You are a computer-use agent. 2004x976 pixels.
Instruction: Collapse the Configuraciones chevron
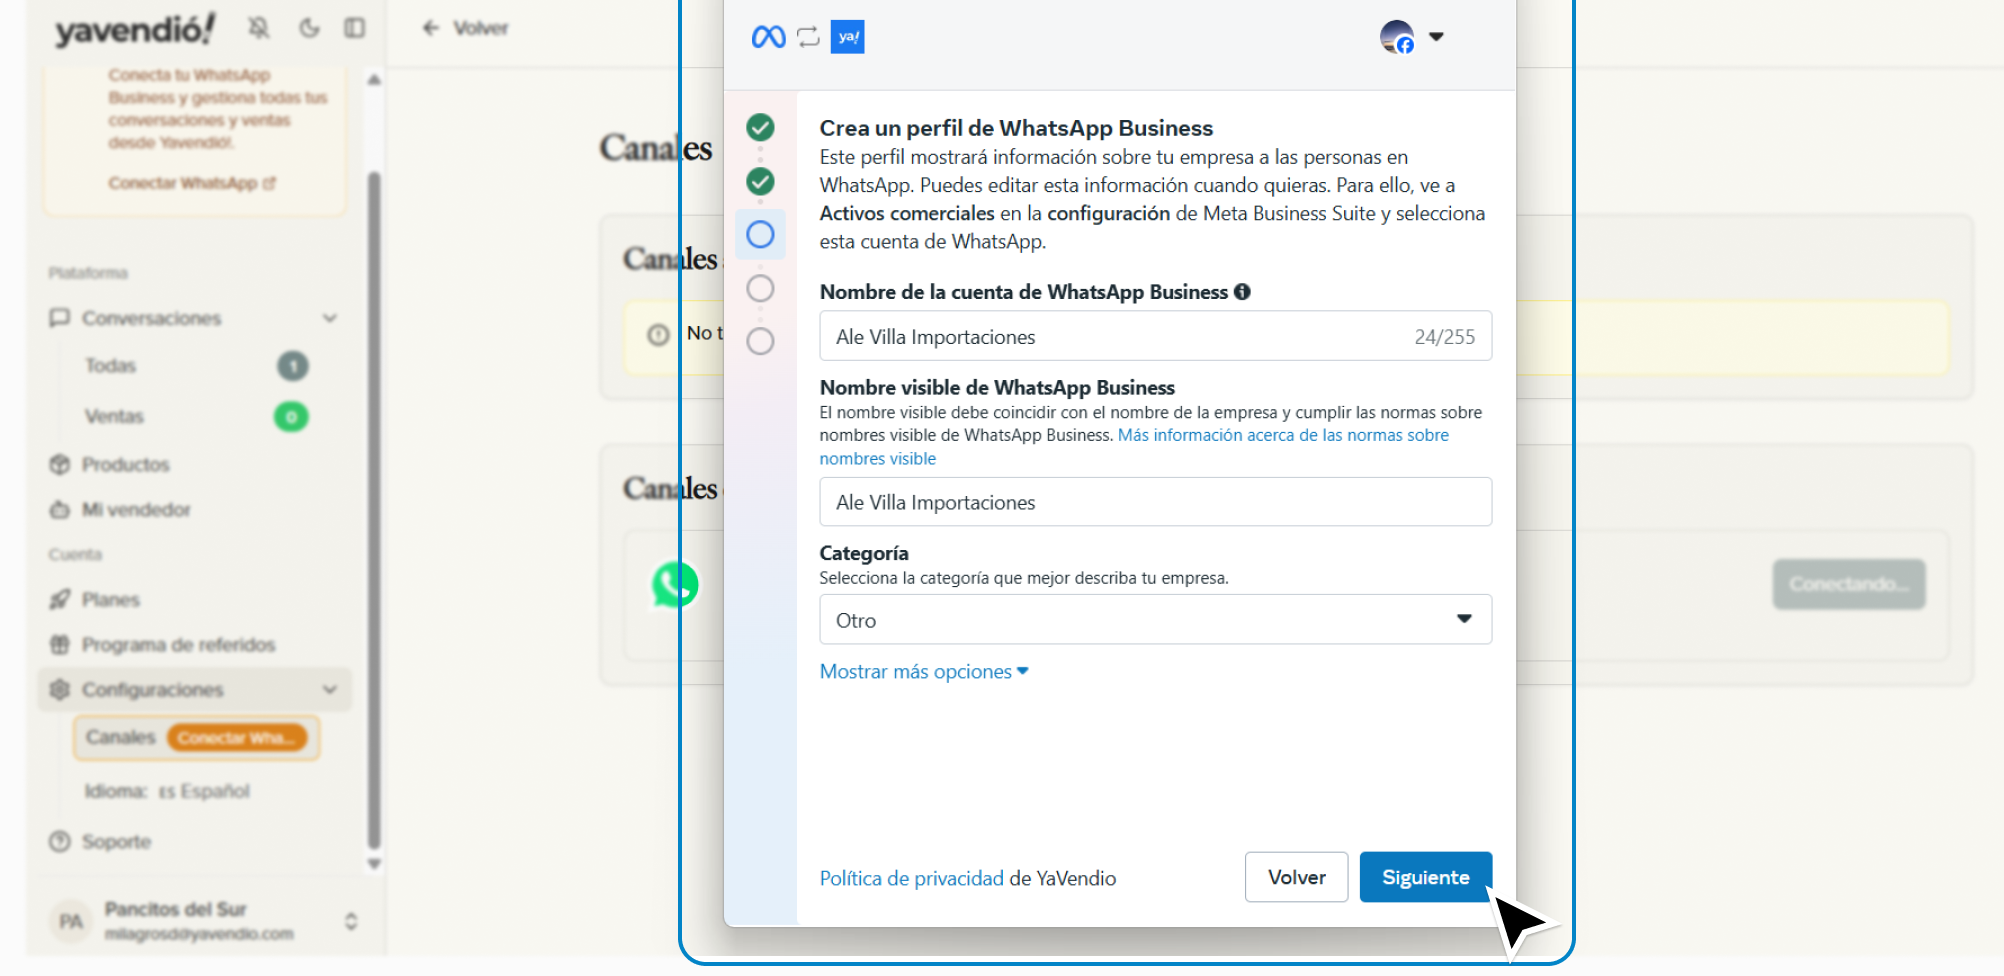click(330, 690)
